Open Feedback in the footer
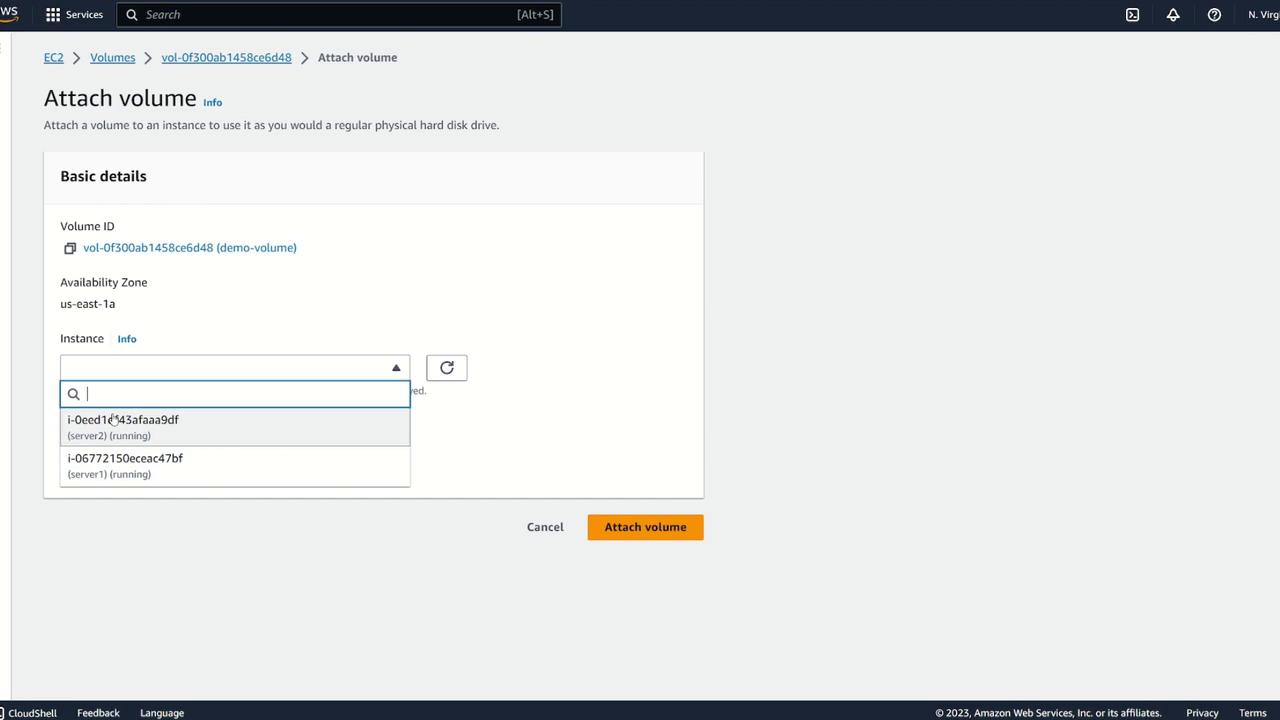The width and height of the screenshot is (1280, 720). pyautogui.click(x=98, y=713)
